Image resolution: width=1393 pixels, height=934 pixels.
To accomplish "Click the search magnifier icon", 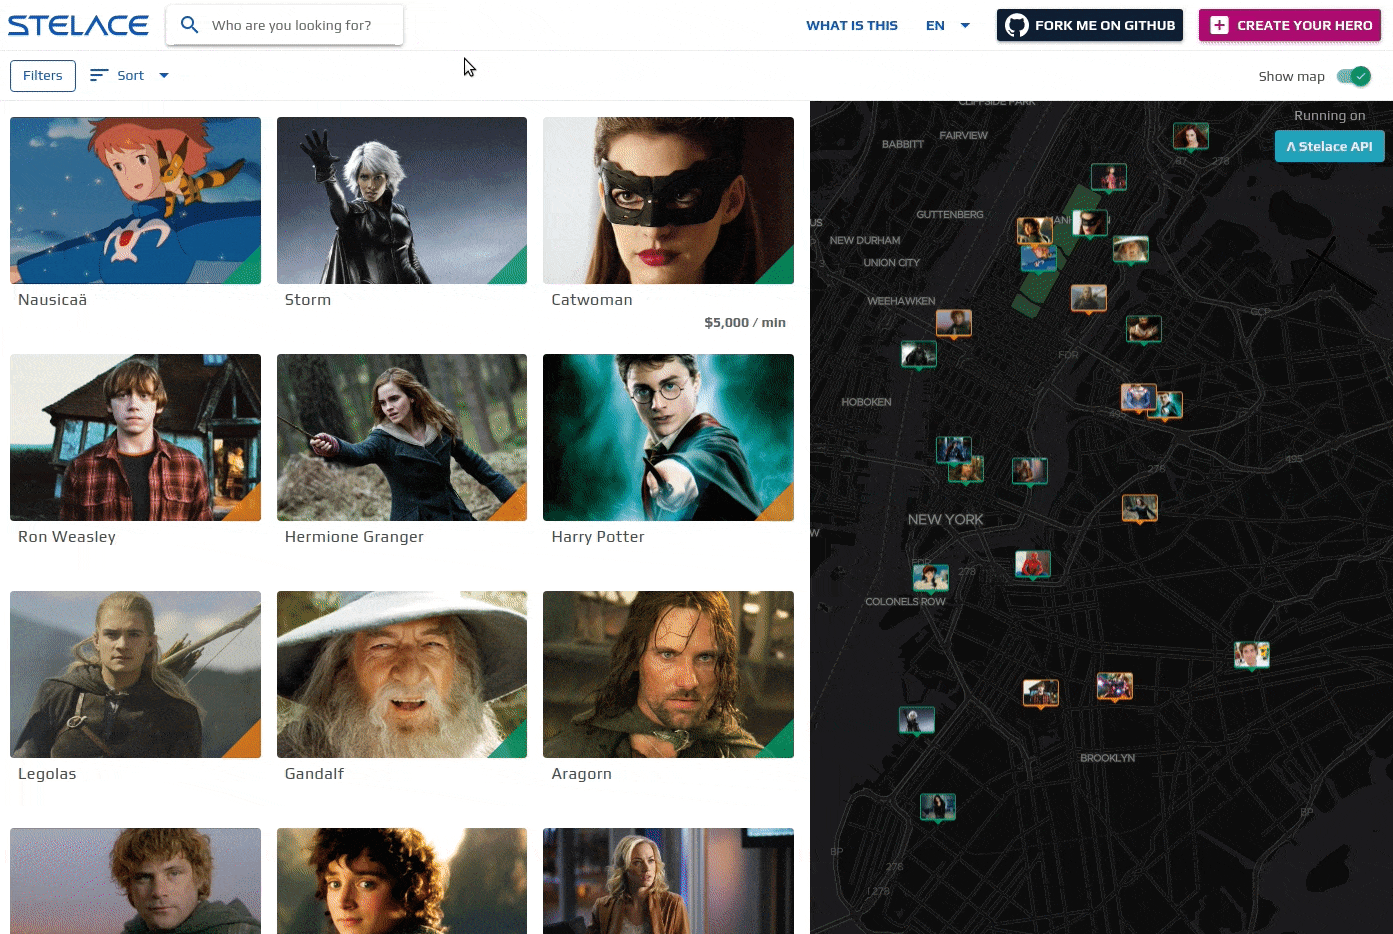I will point(189,25).
